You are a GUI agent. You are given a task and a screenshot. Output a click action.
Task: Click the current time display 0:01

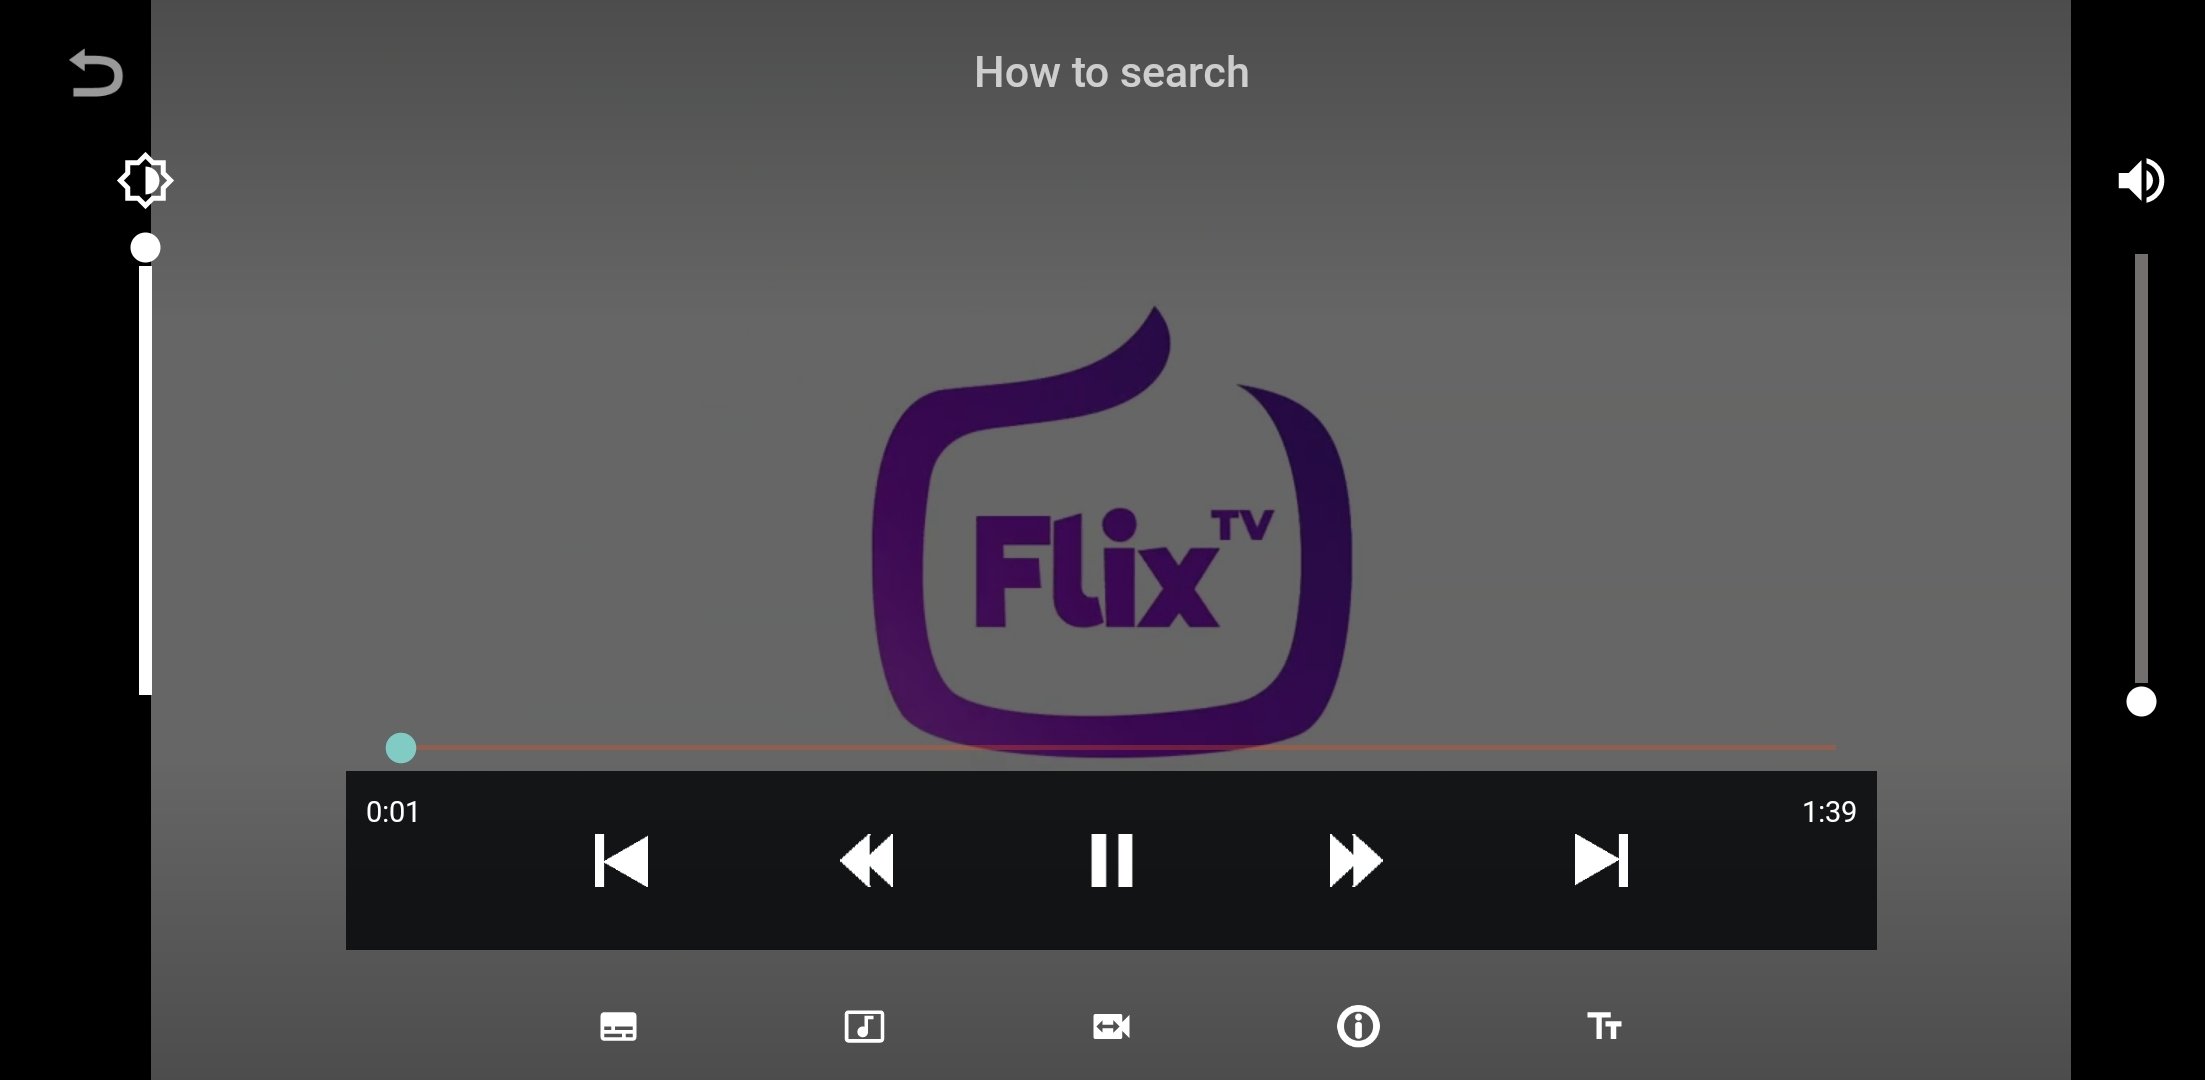pyautogui.click(x=394, y=811)
